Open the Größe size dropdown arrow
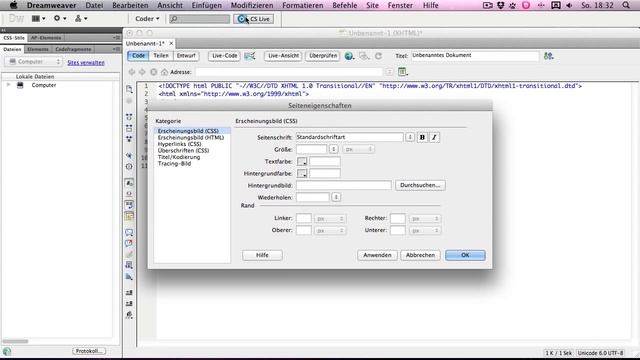The width and height of the screenshot is (640, 360). pyautogui.click(x=333, y=149)
